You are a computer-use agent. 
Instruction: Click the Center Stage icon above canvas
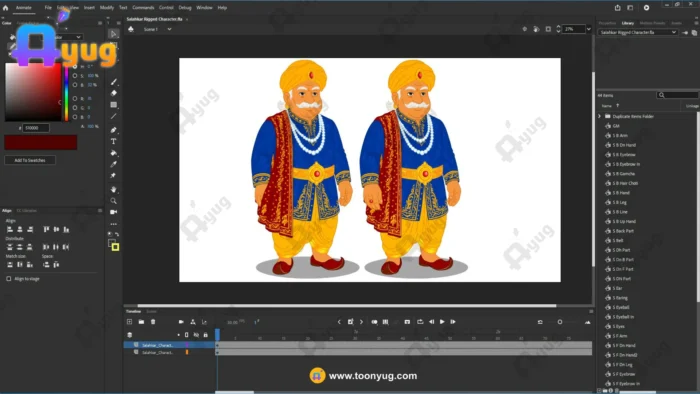pos(525,29)
